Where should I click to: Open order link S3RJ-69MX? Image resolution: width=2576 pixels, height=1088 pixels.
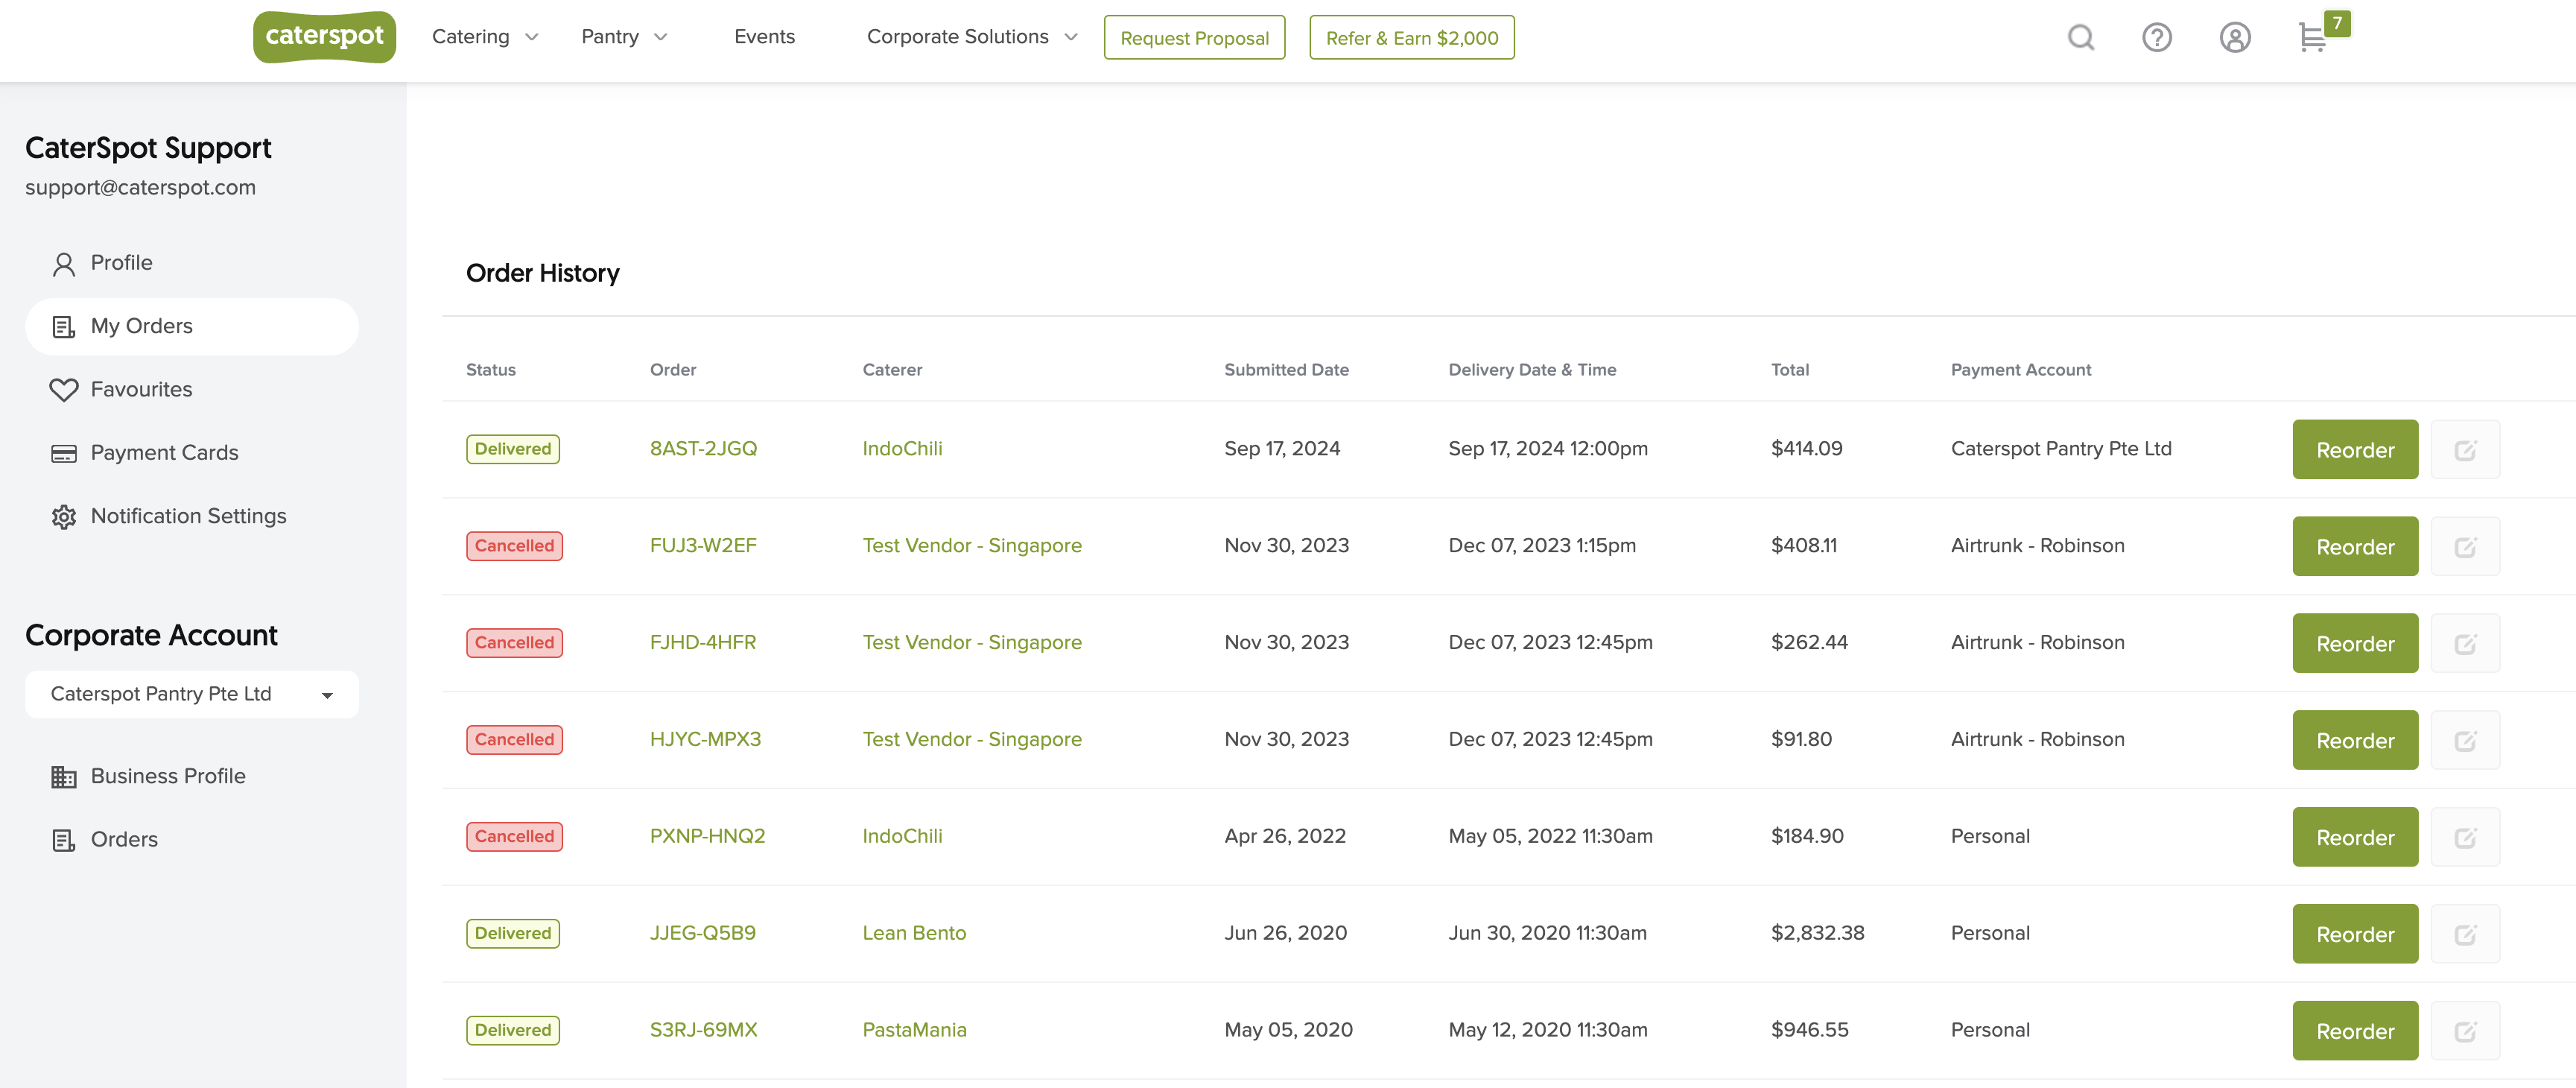tap(703, 1031)
